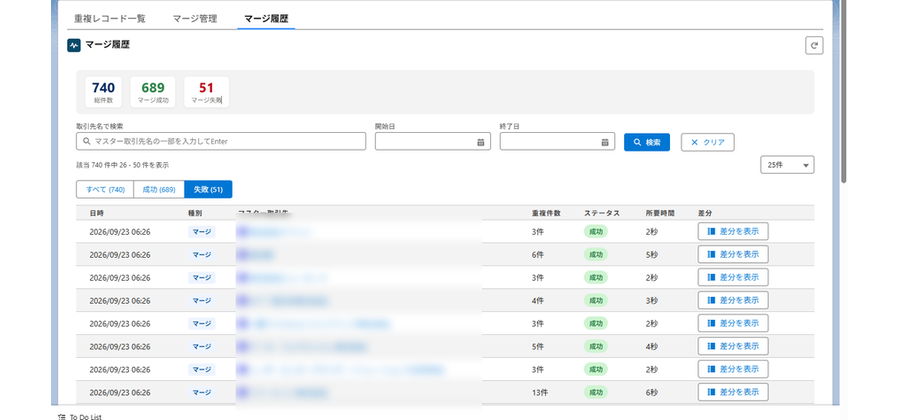Focus the 取引先名で検索 input field
The image size is (900, 420).
coord(221,141)
